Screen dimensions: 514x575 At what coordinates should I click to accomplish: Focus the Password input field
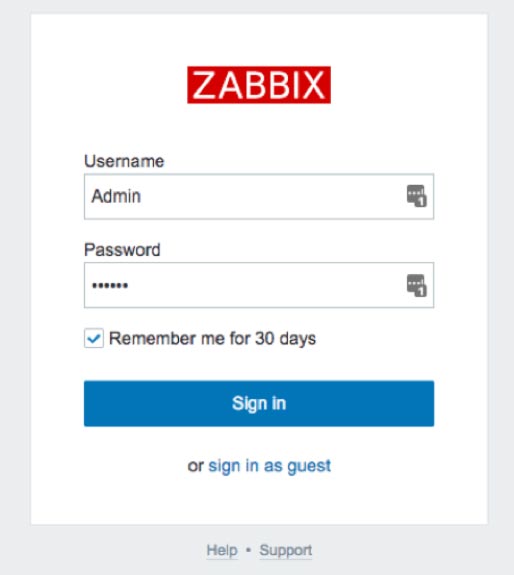pos(259,285)
